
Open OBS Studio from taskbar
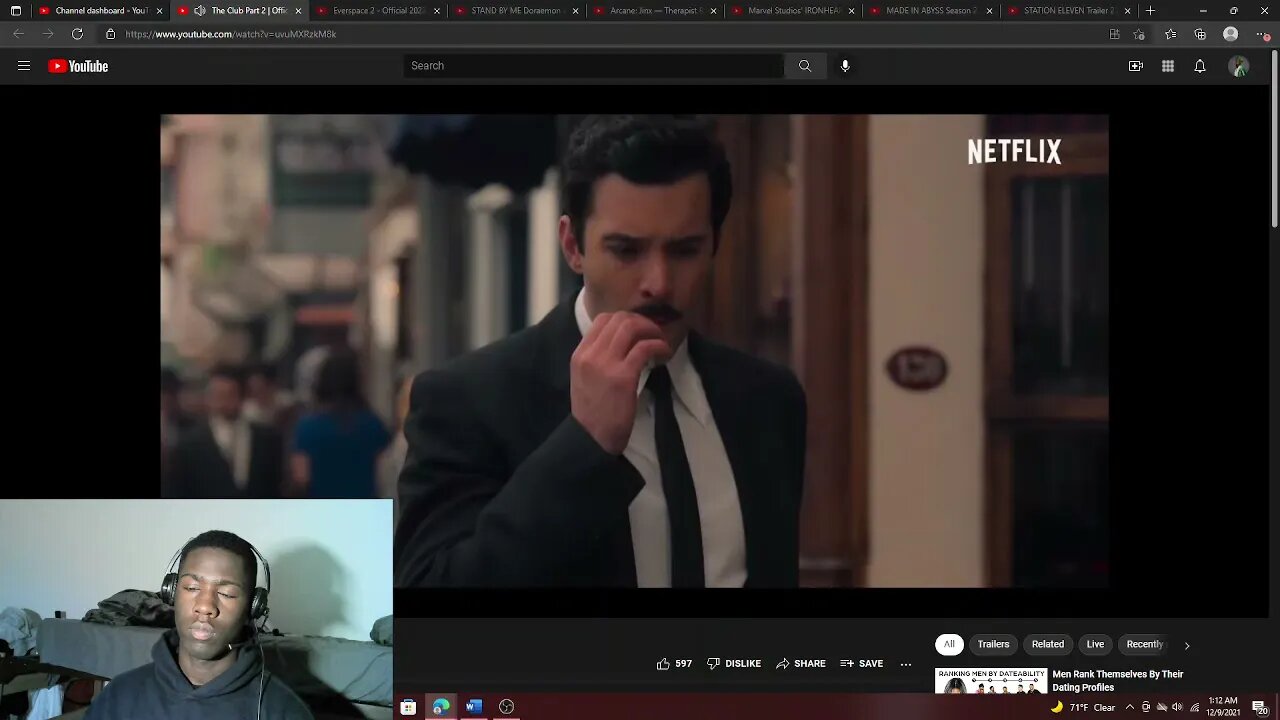pos(507,707)
